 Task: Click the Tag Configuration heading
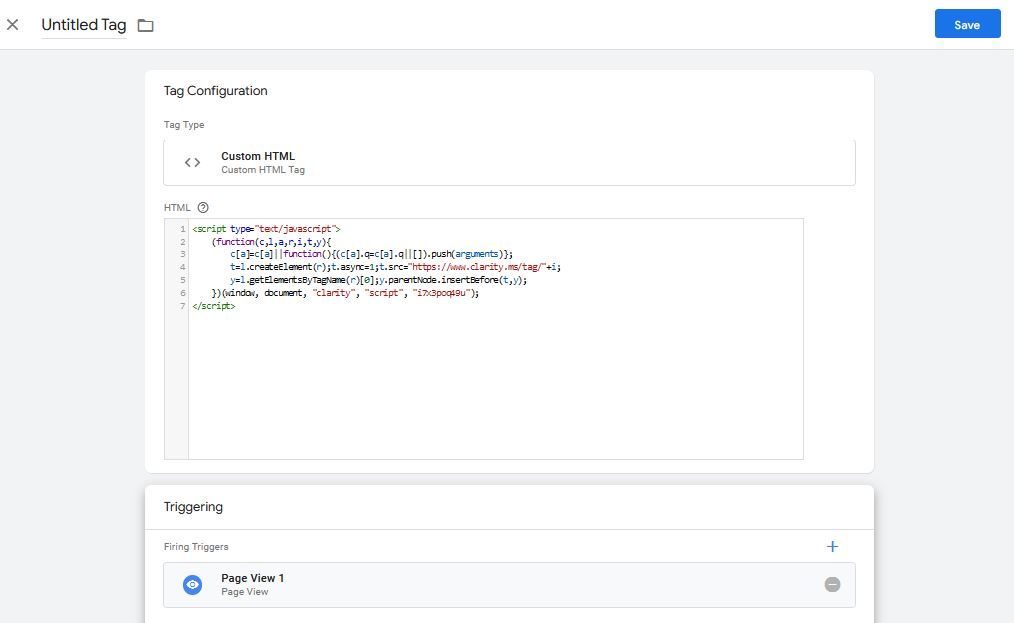215,91
